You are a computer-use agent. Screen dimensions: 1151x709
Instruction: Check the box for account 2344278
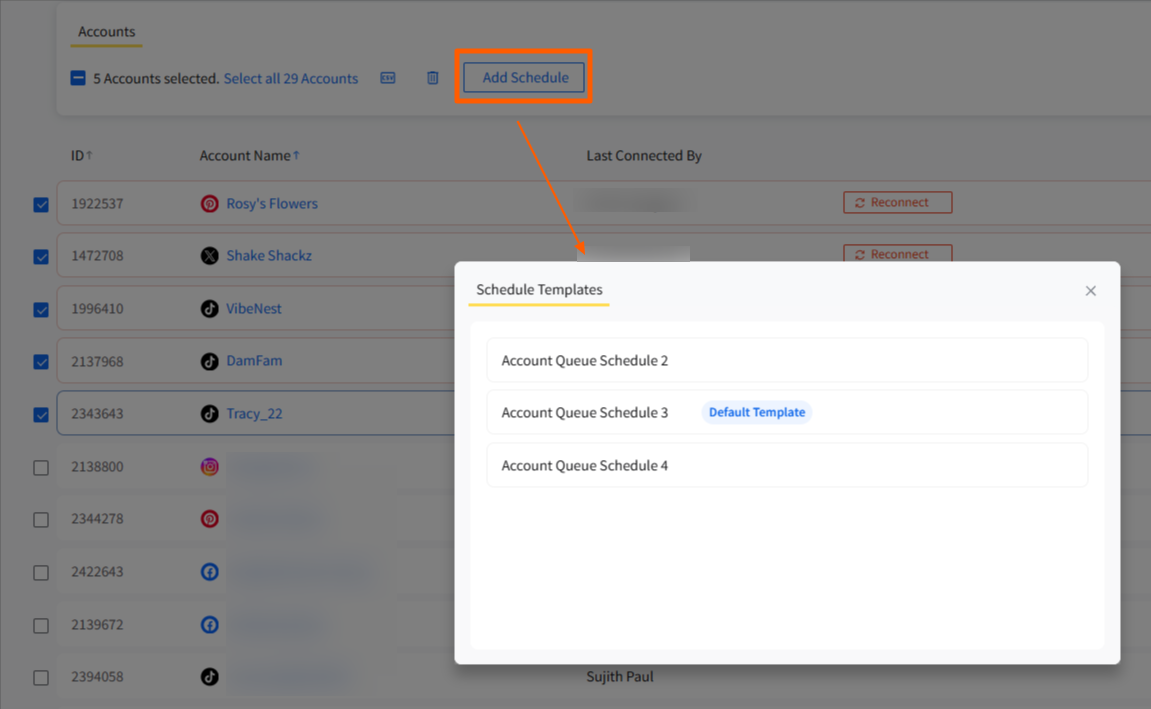point(41,520)
